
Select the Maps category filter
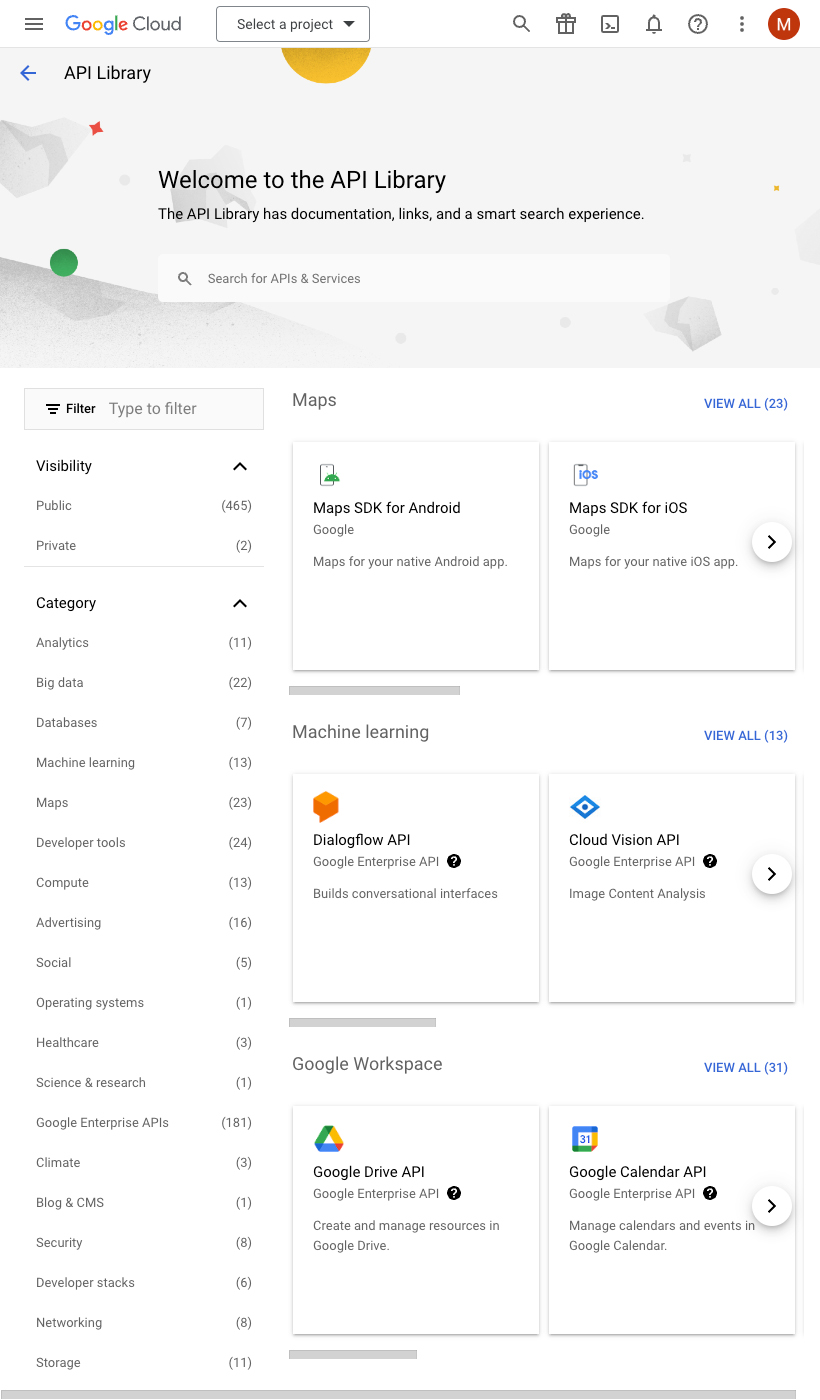[x=144, y=803]
